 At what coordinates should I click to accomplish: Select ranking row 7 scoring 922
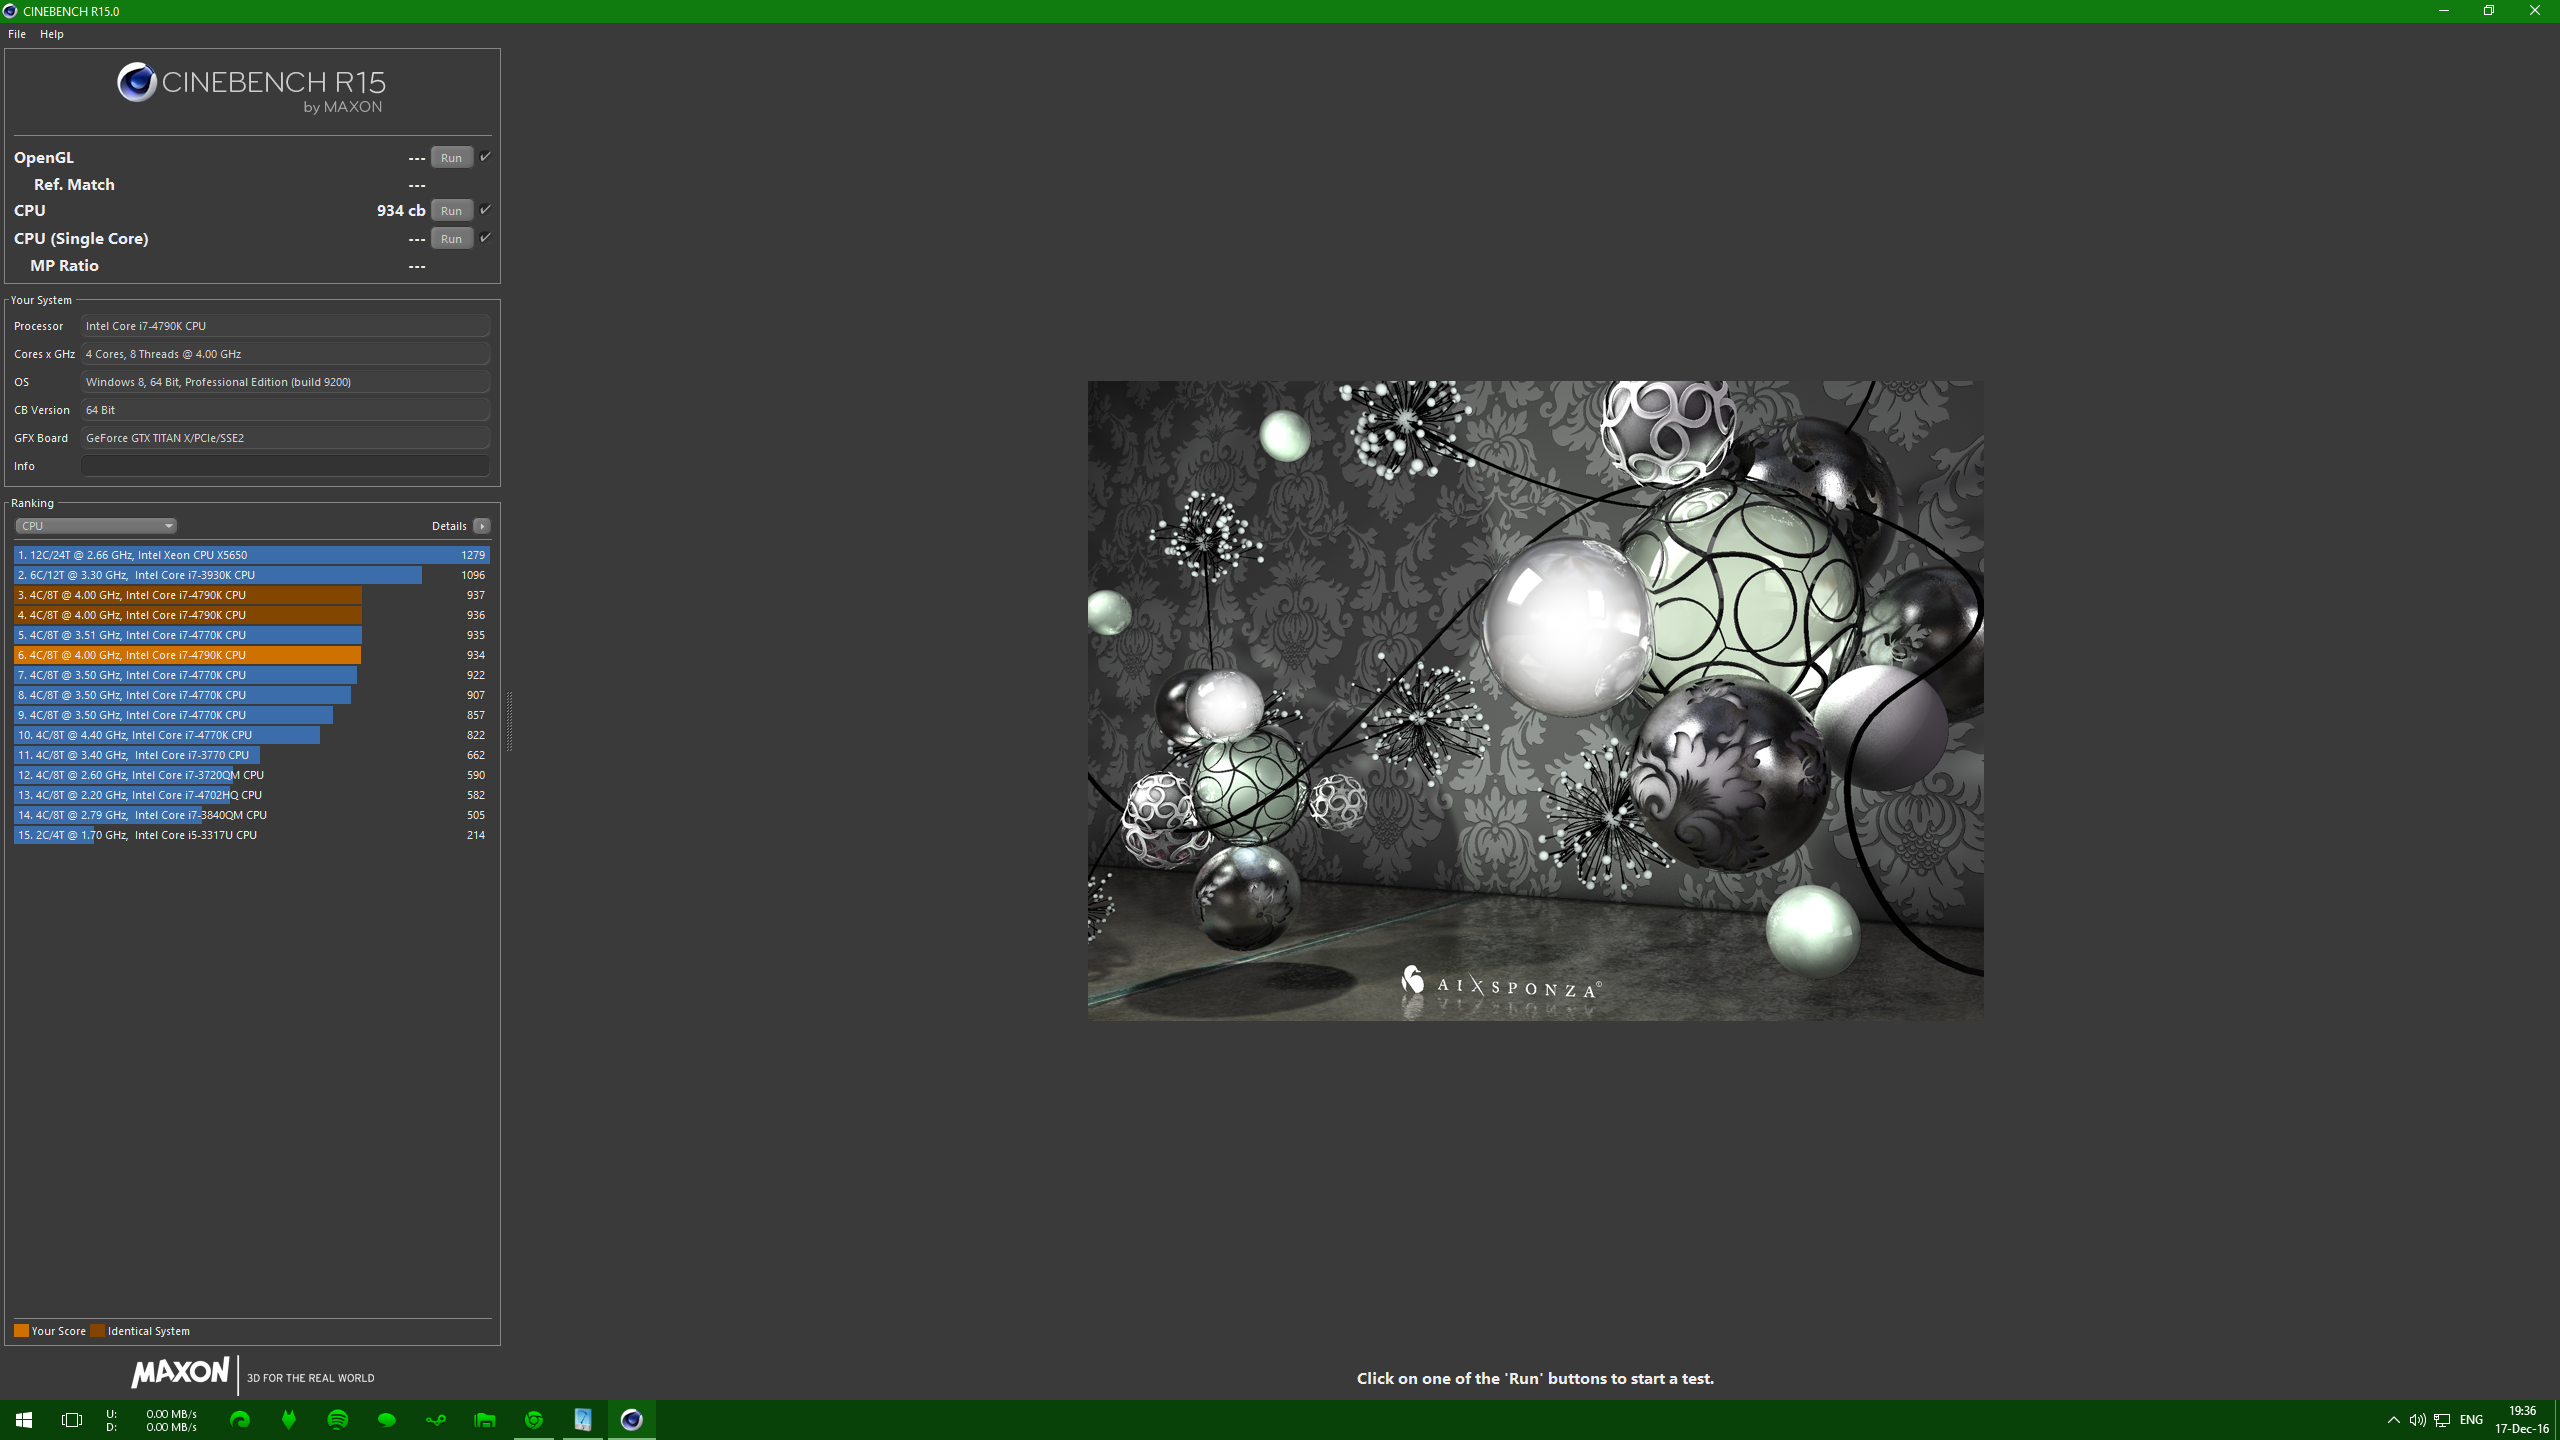252,675
